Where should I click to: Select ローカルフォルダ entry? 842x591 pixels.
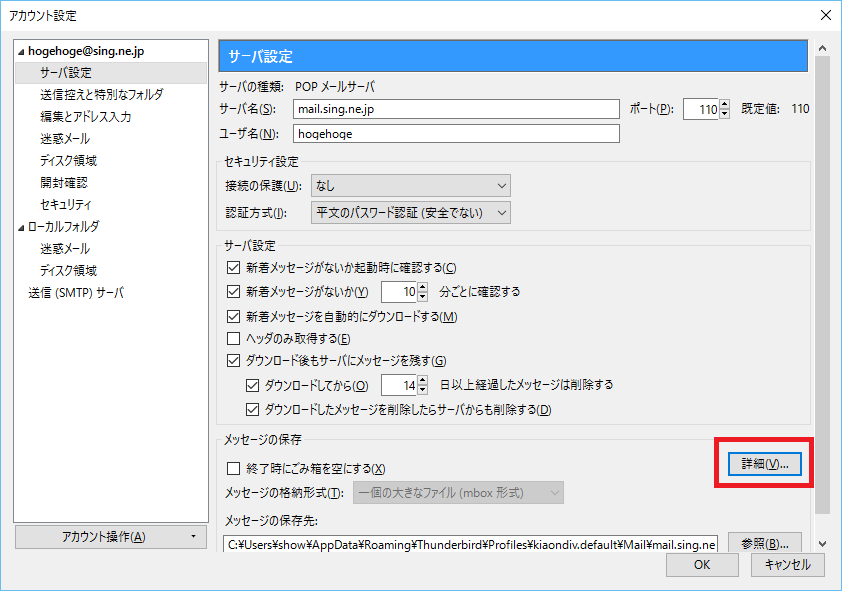coord(63,227)
